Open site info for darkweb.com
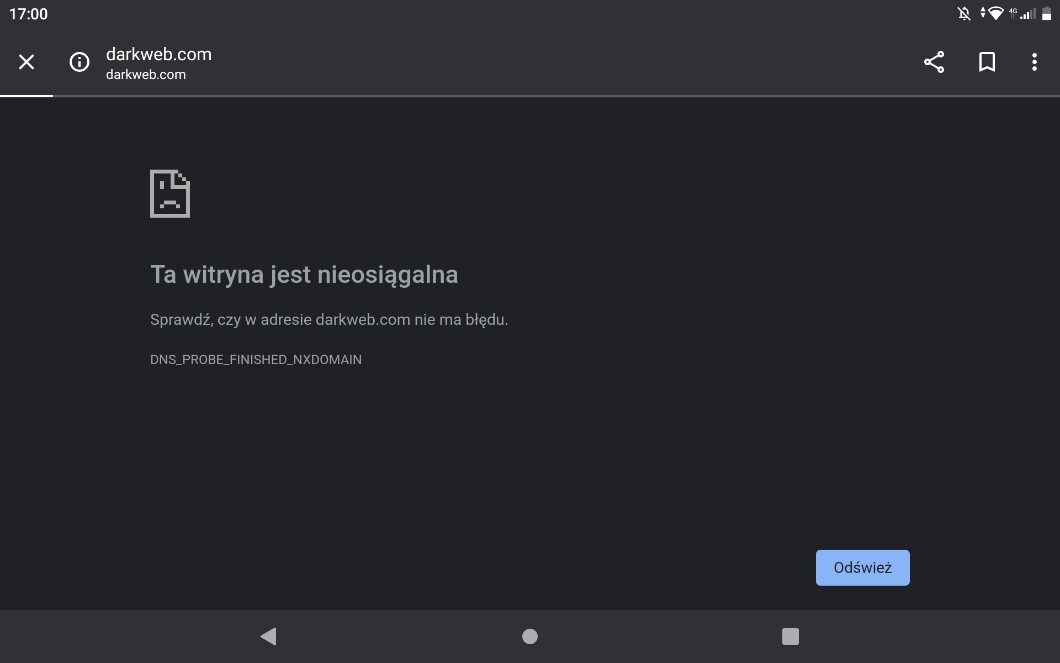 79,62
